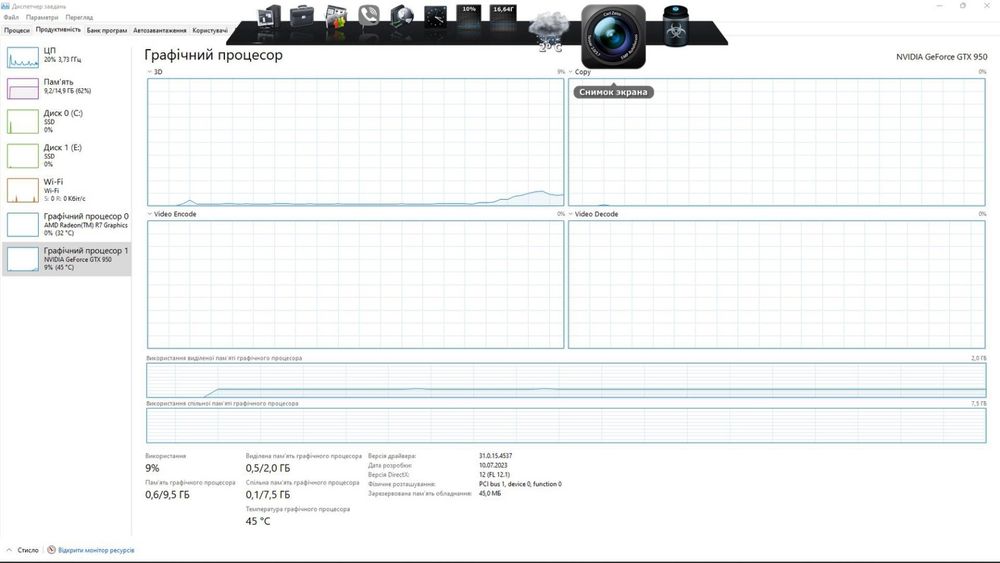This screenshot has width=1000, height=563.
Task: Open the Файл menu
Action: click(11, 17)
